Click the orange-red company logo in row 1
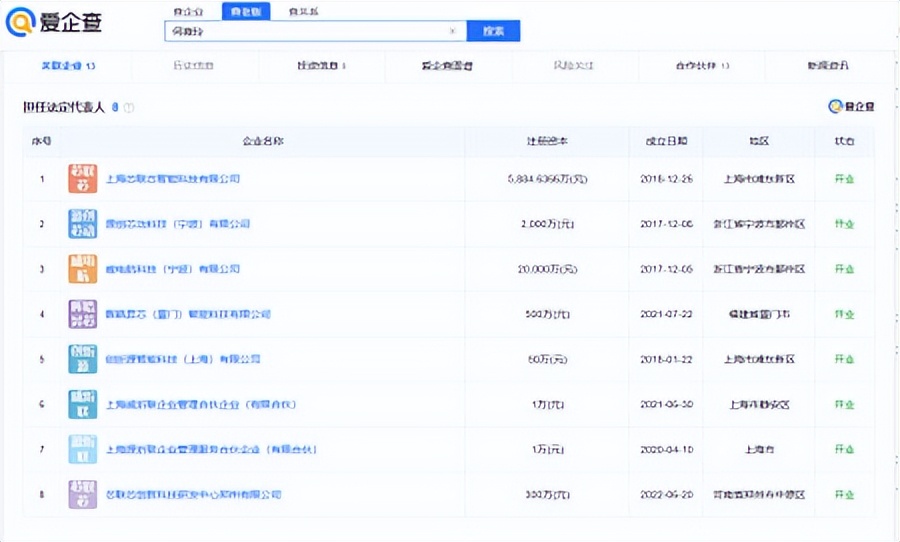Screen dimensions: 900x542 tap(83, 179)
